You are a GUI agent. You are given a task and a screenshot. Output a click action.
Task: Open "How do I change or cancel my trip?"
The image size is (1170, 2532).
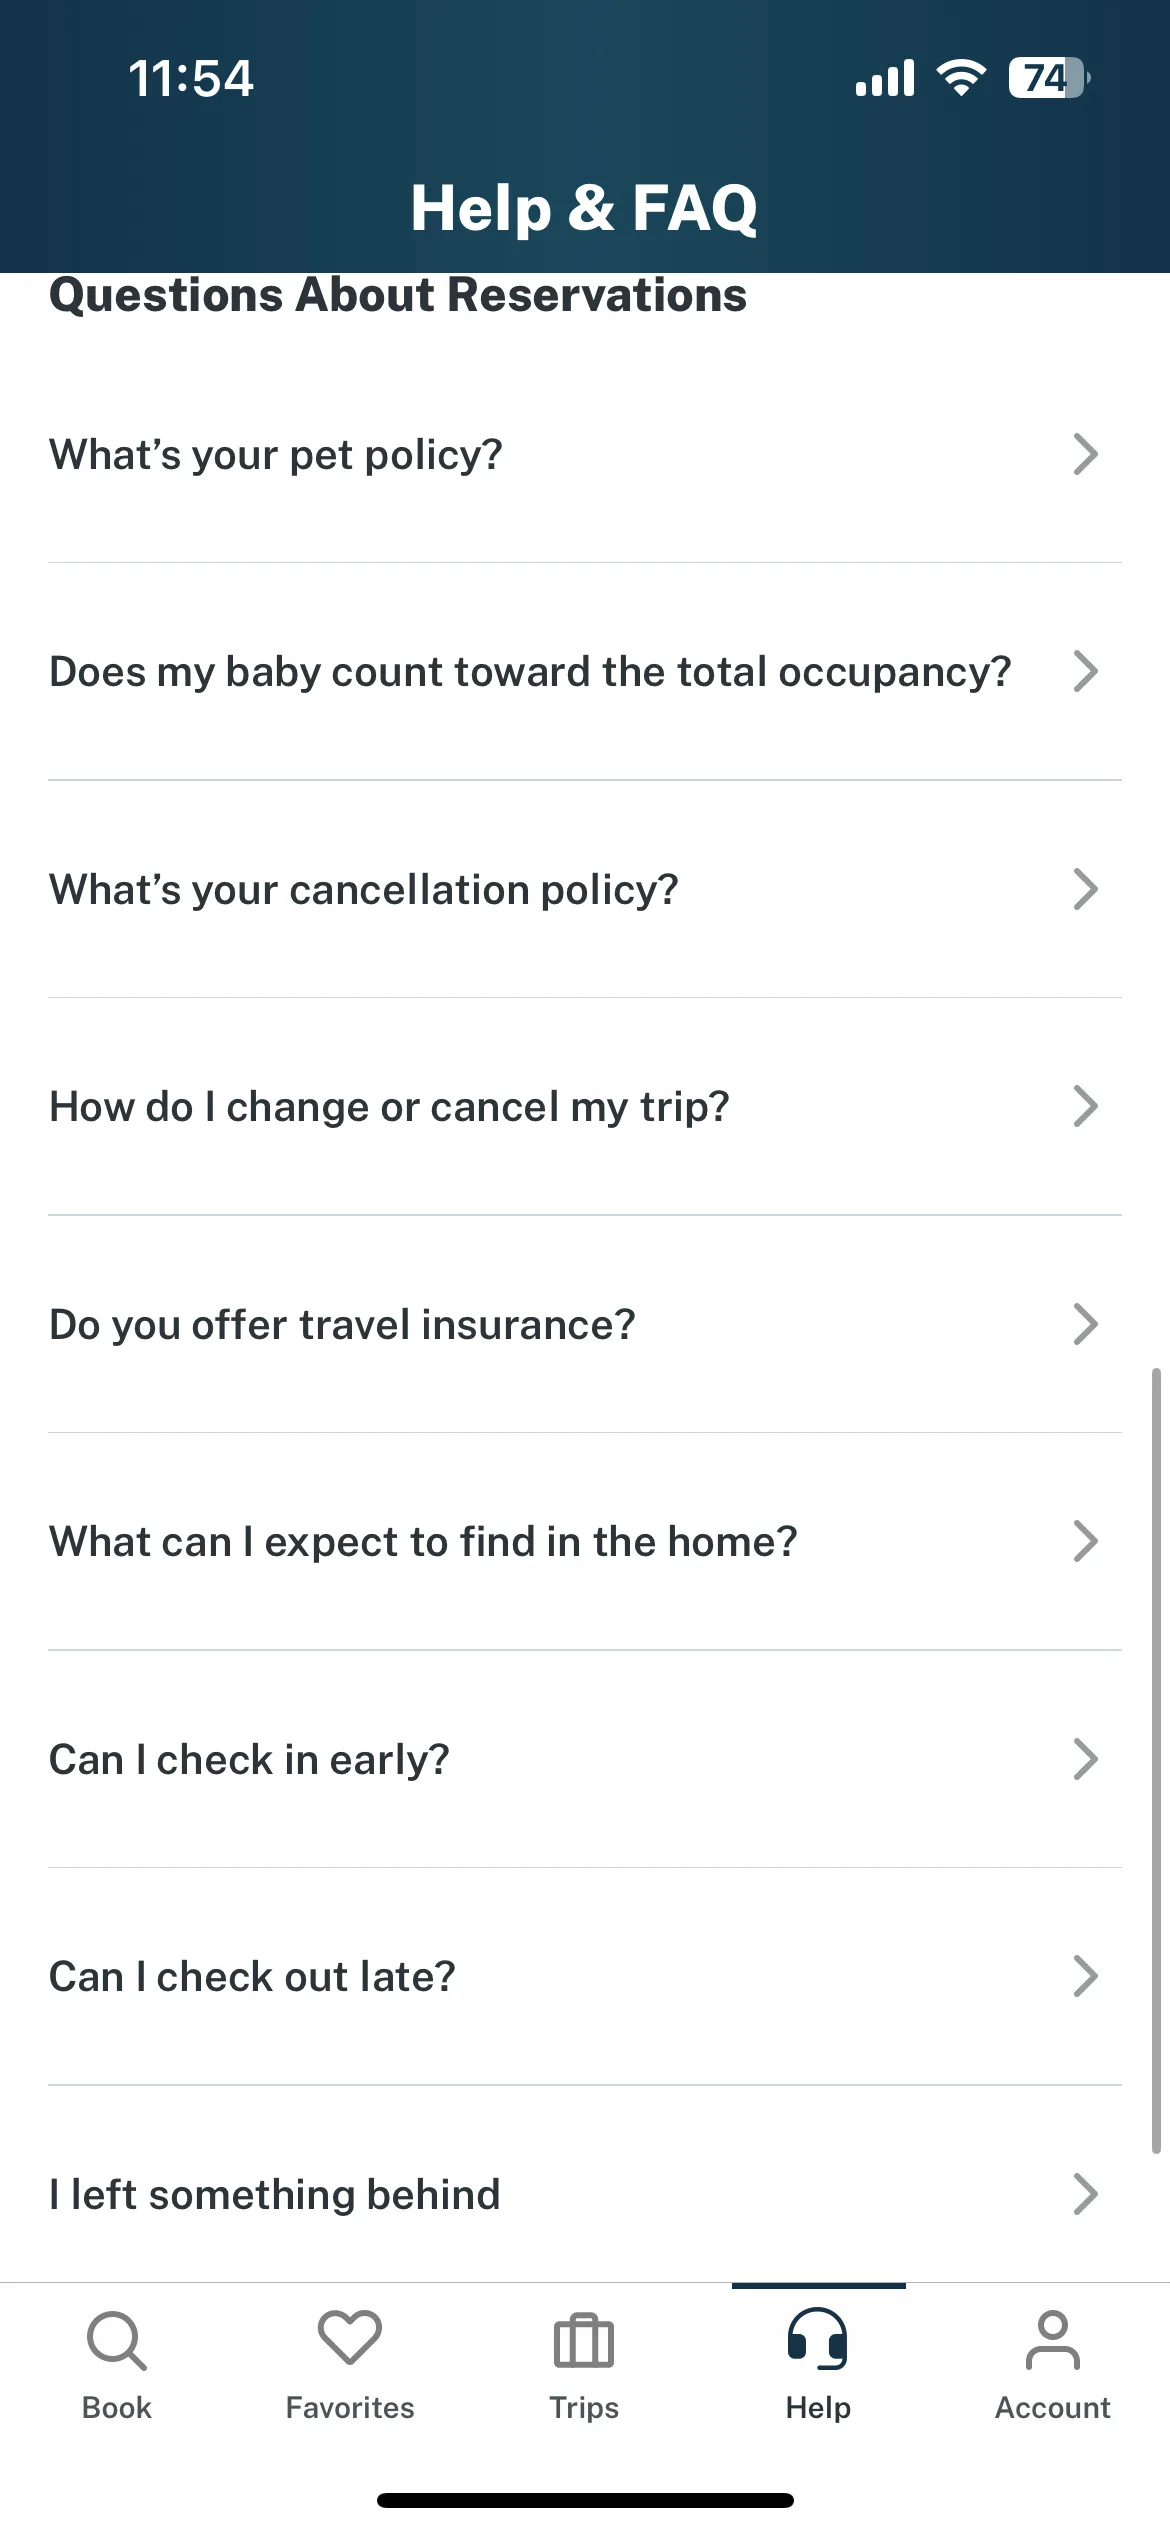tap(585, 1107)
